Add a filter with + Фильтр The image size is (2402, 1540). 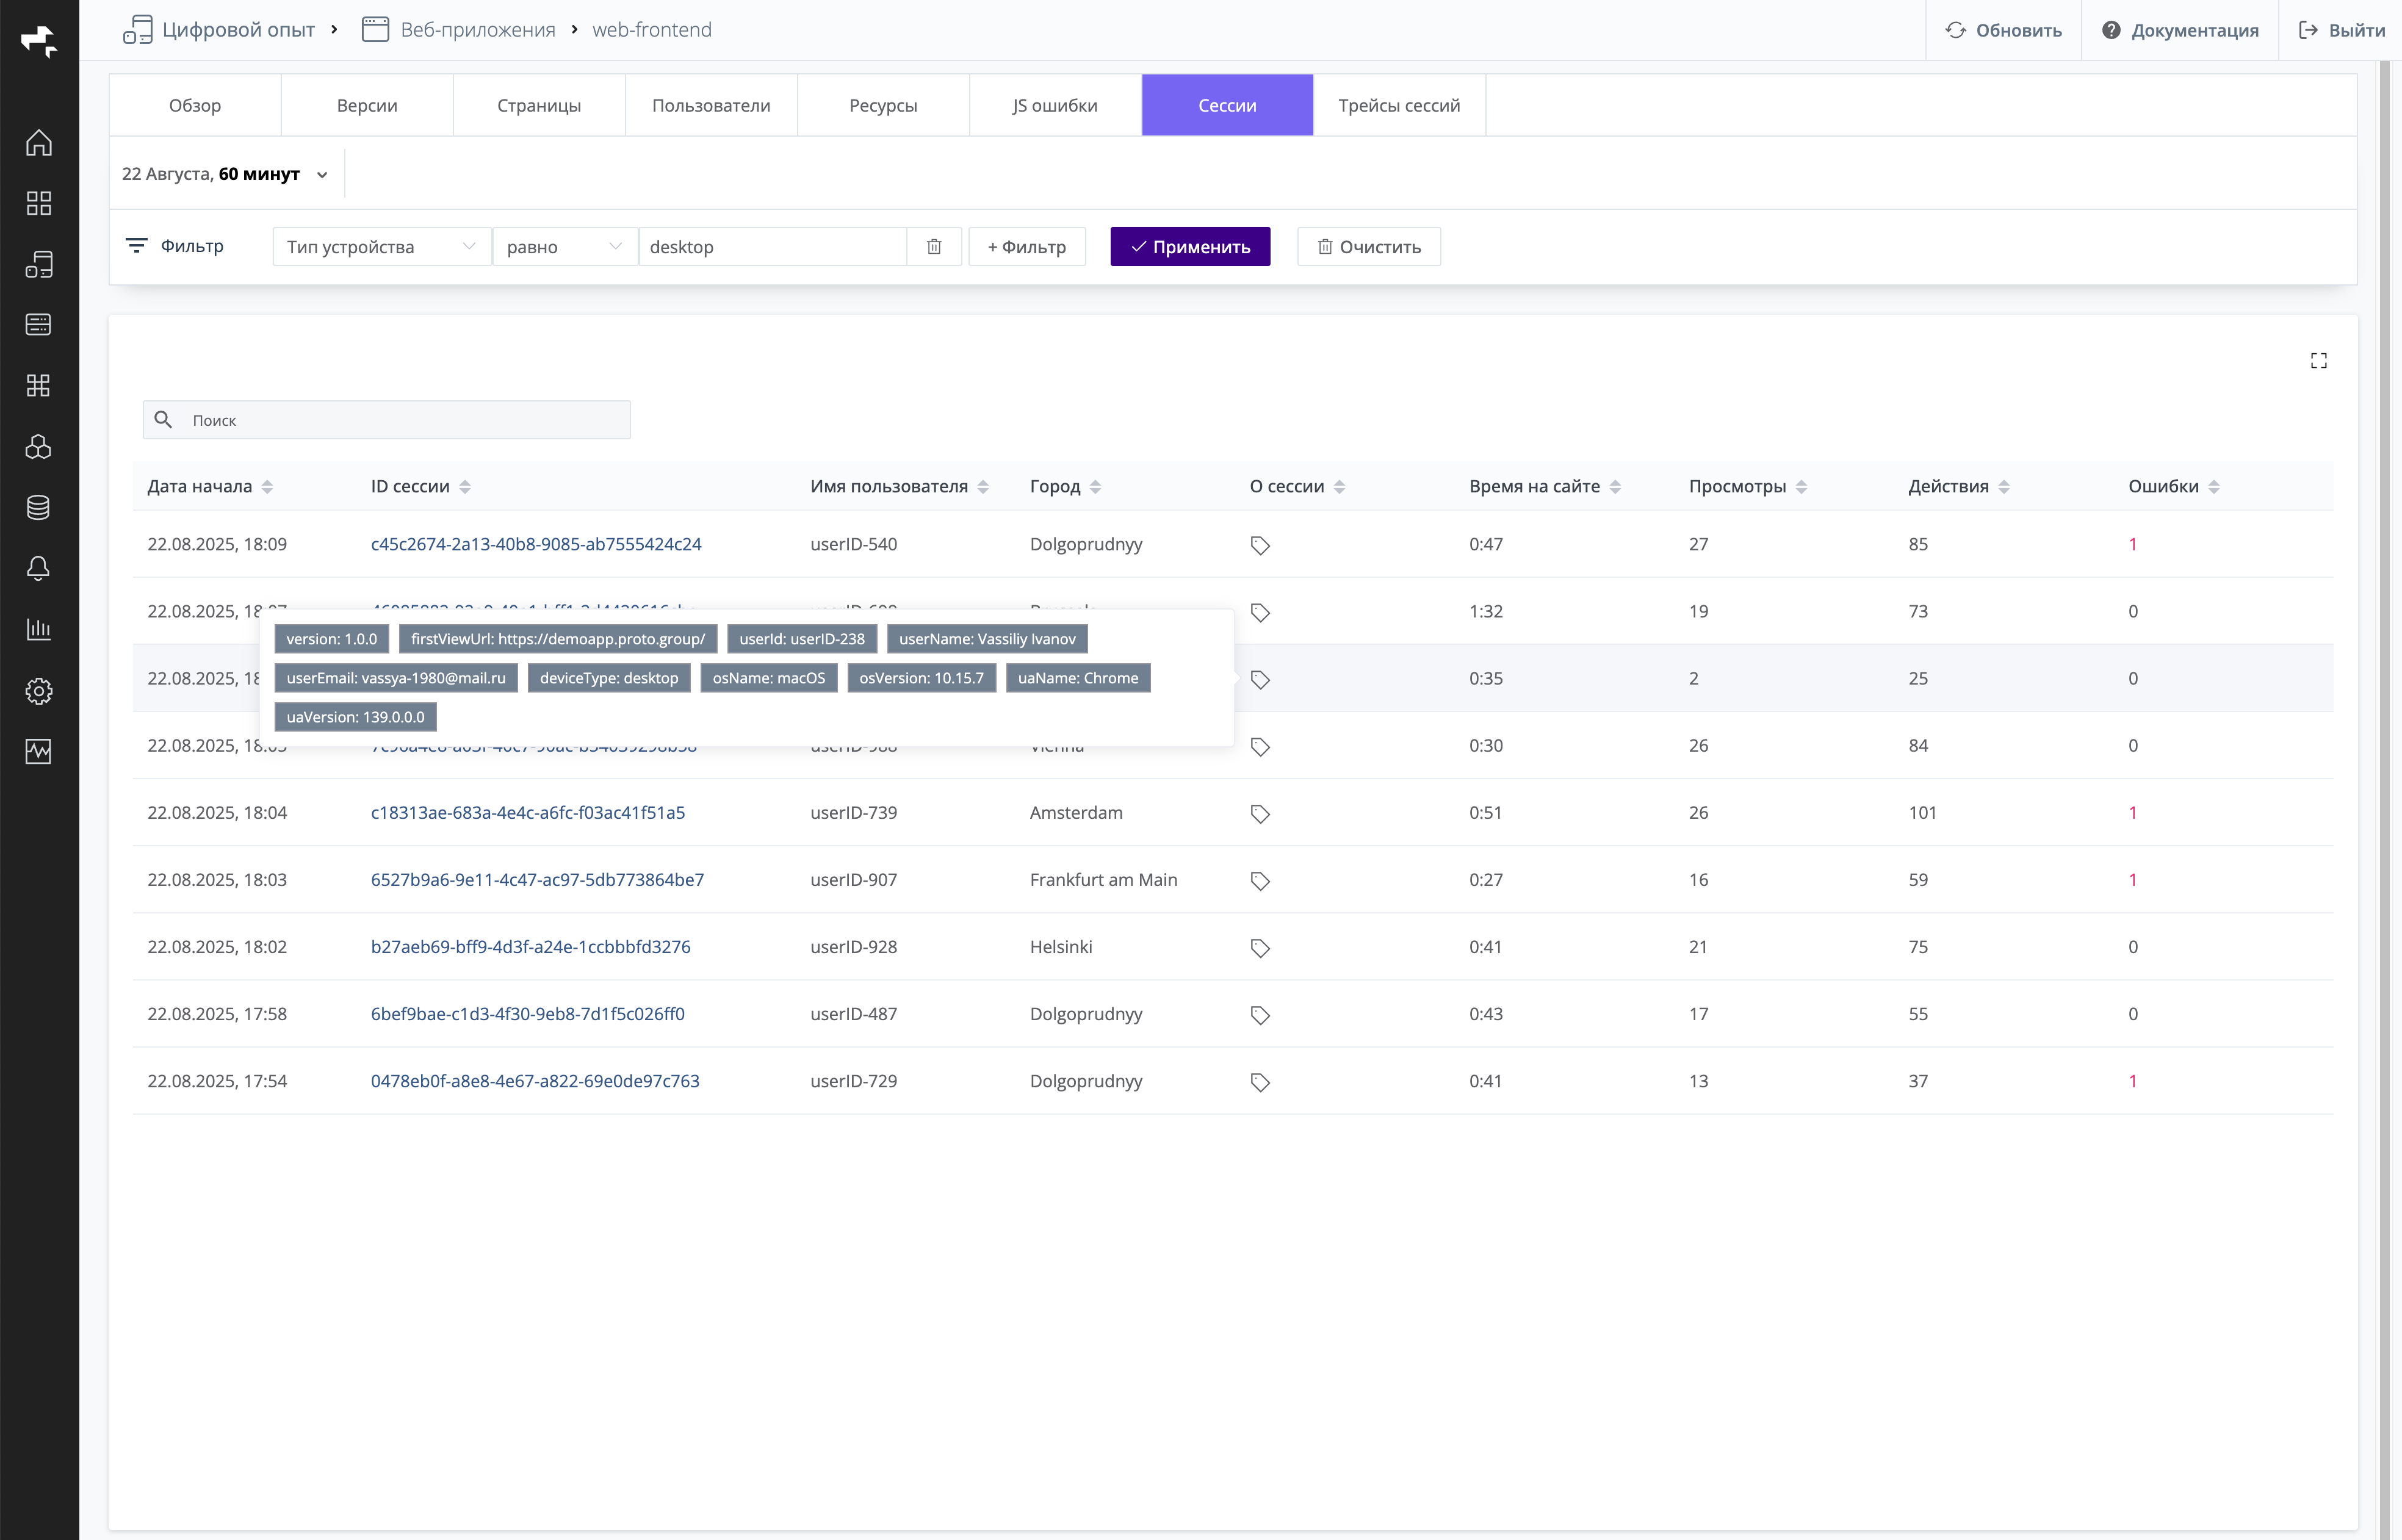click(x=1027, y=247)
